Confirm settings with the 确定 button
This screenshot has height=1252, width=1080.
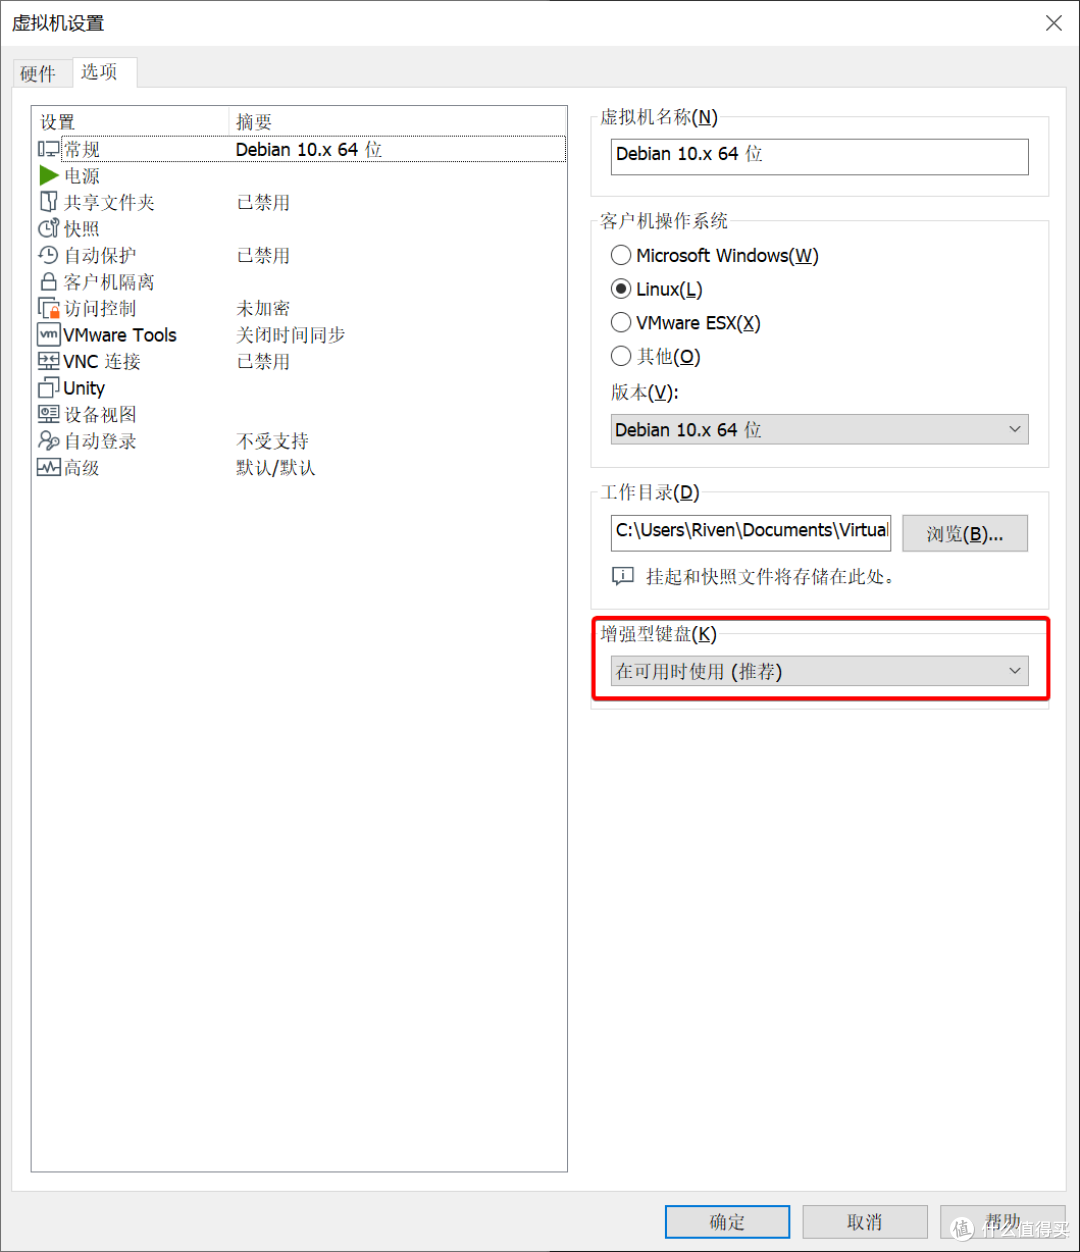coord(727,1222)
